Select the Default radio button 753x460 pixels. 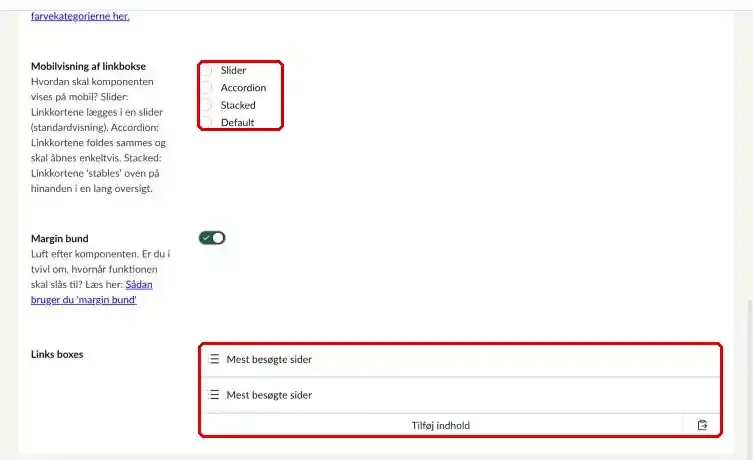tap(206, 122)
